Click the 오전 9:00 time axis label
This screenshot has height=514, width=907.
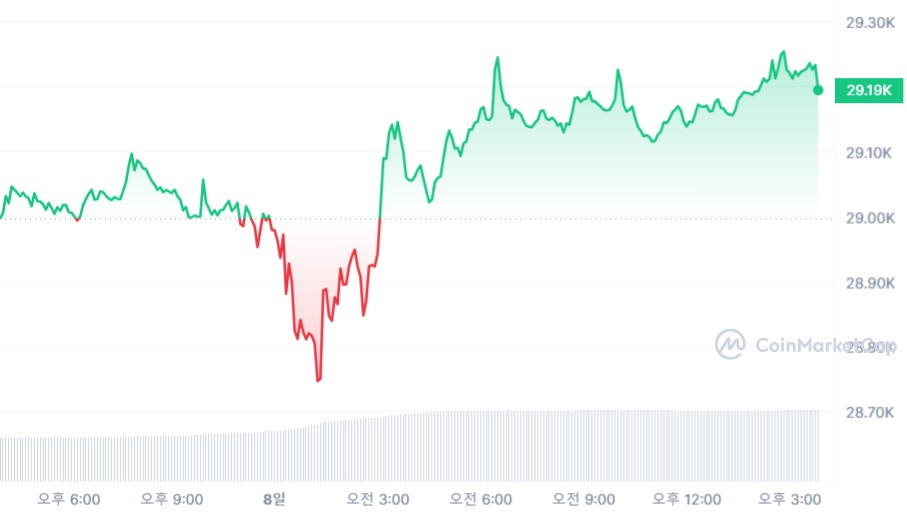[x=584, y=498]
